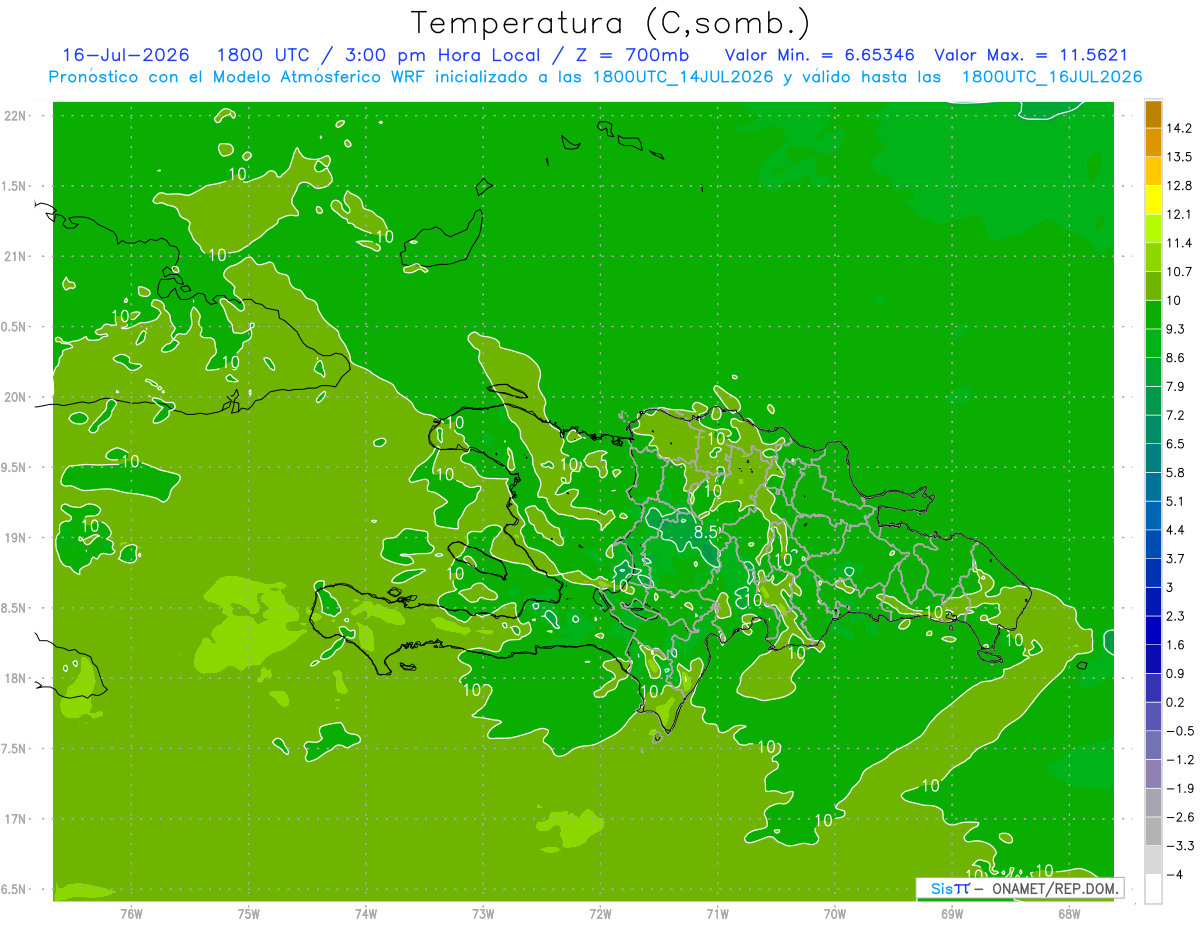Click the "-4" colorbar value
This screenshot has width=1200, height=927.
point(1174,874)
